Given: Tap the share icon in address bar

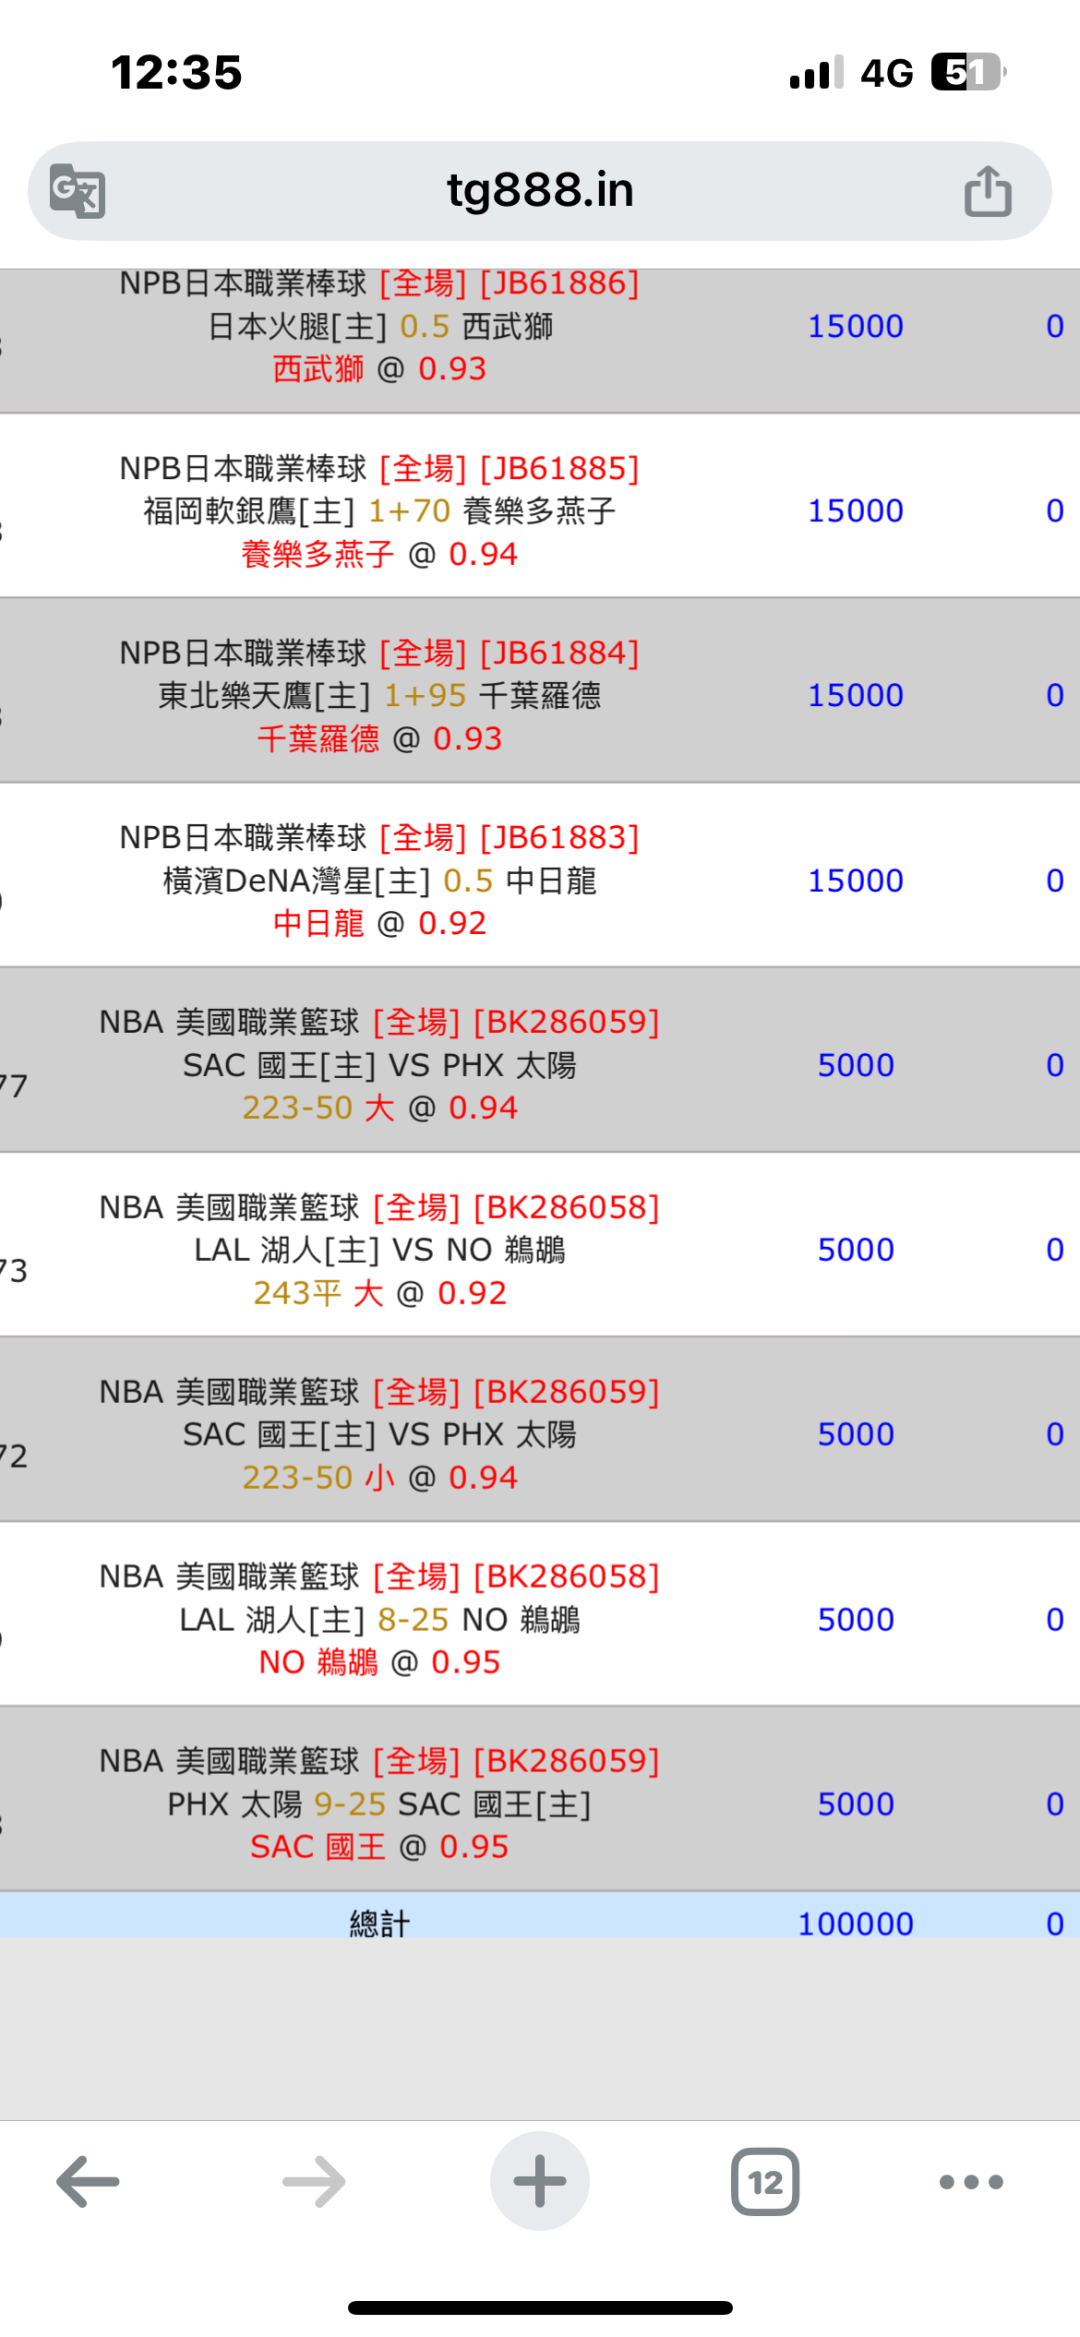Looking at the screenshot, I should 987,190.
